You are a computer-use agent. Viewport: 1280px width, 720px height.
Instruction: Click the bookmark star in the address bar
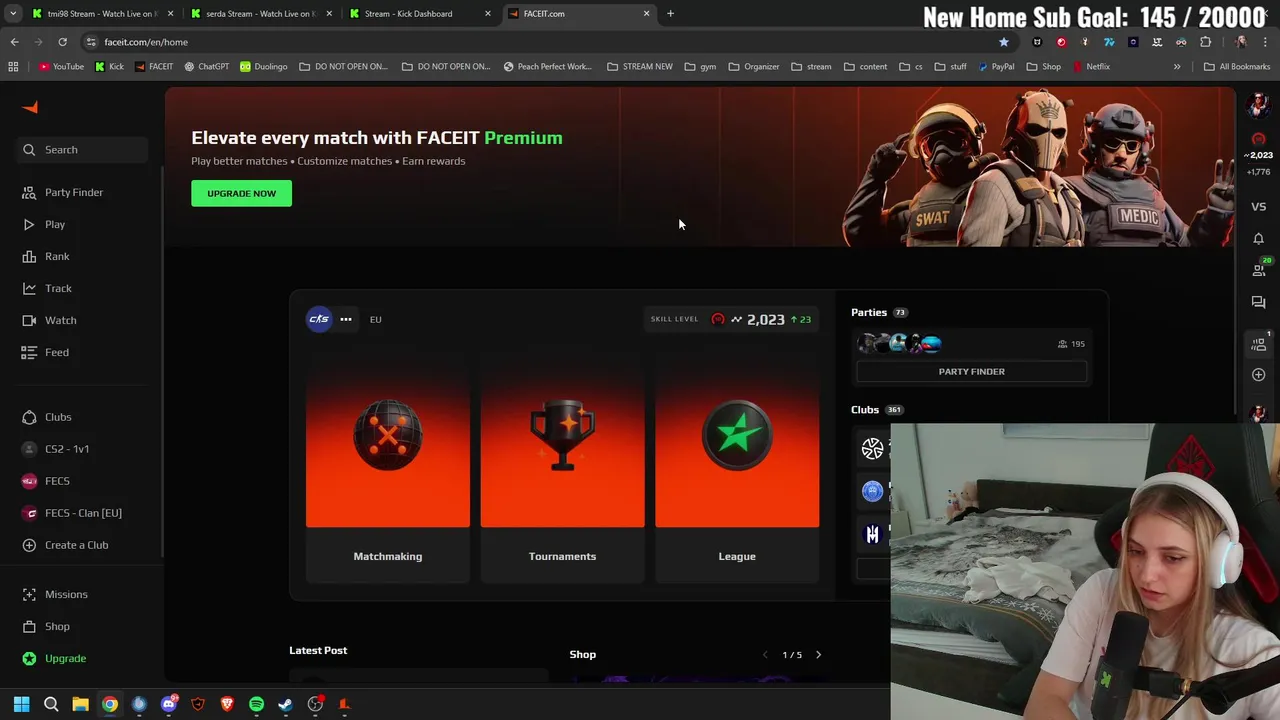[x=1003, y=42]
